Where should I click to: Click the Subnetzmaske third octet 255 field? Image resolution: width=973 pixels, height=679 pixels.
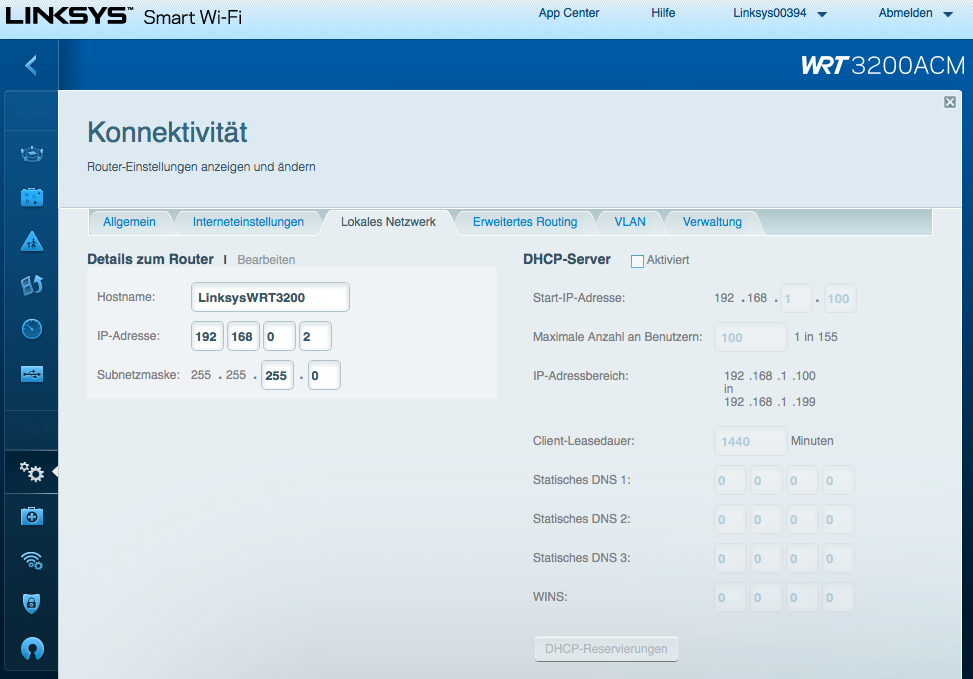pos(277,375)
